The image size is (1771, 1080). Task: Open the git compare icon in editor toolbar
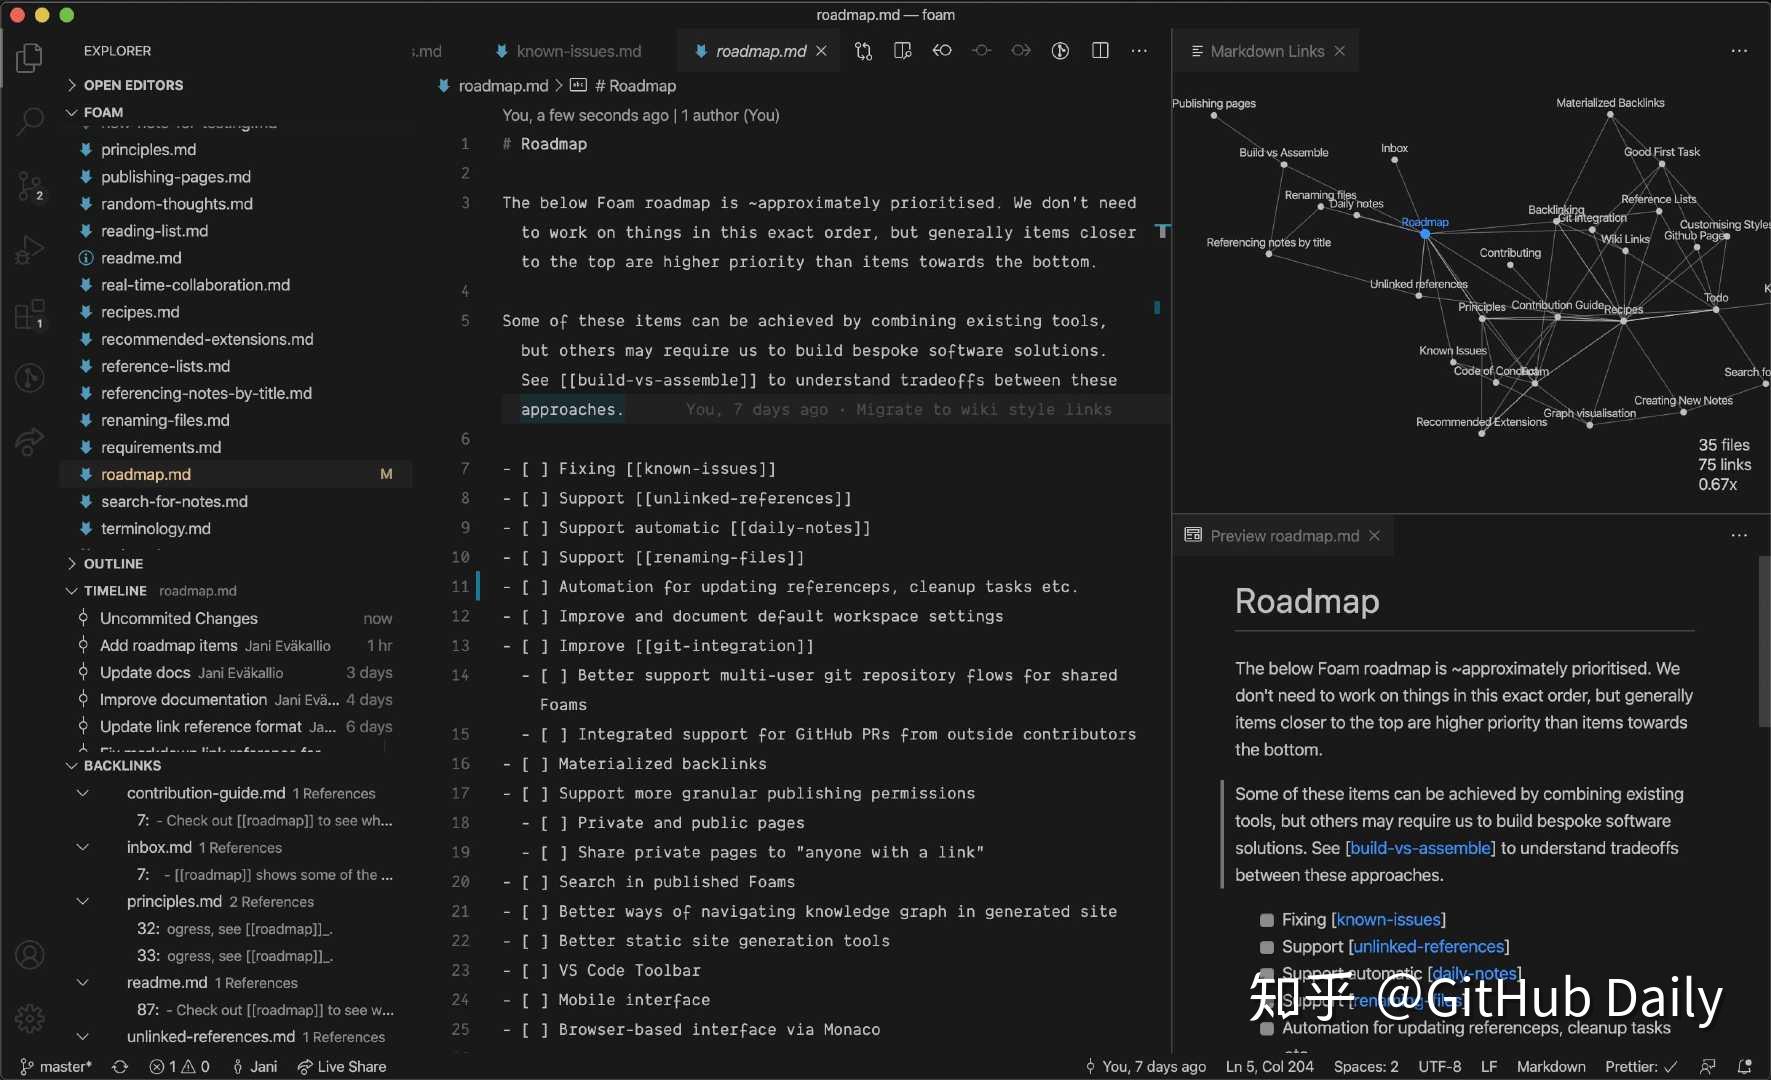tap(864, 51)
